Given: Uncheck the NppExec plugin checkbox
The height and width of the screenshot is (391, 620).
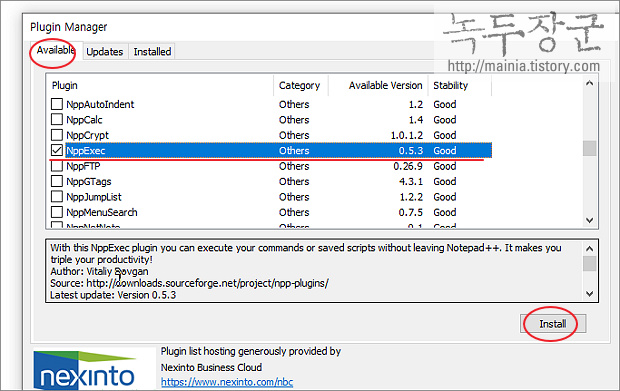Looking at the screenshot, I should click(57, 150).
